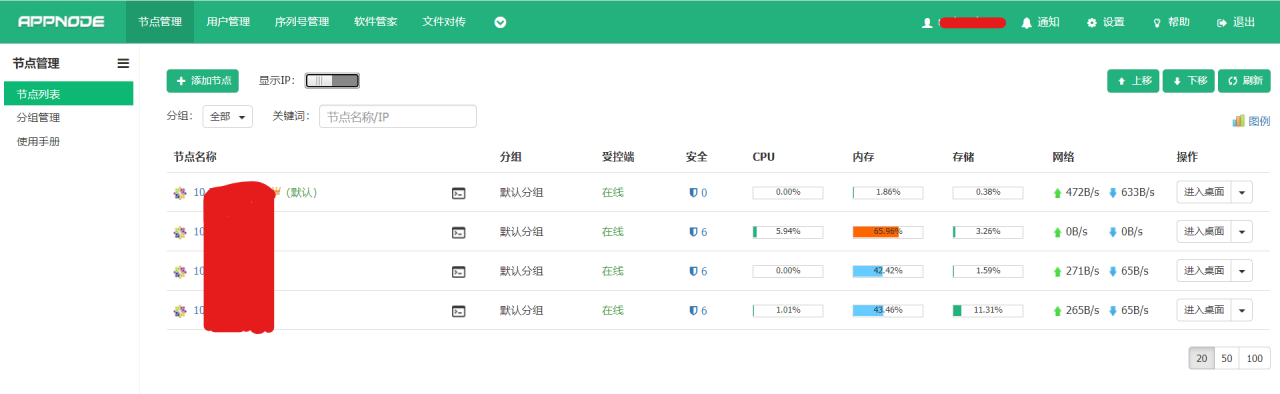Click the 添加节点 button
The image size is (1280, 394).
[x=203, y=81]
